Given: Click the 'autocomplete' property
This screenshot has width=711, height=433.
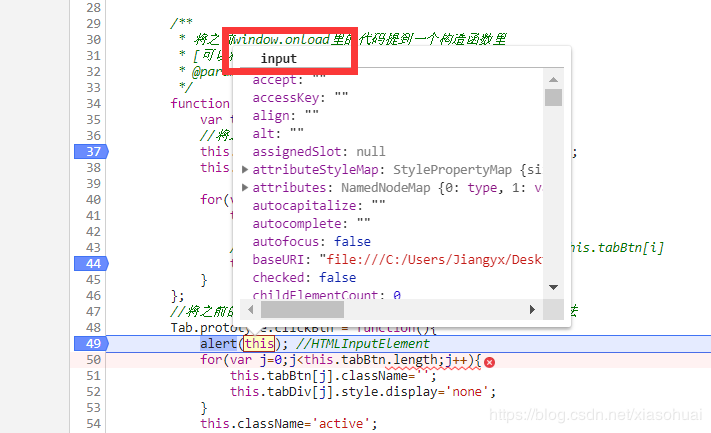Looking at the screenshot, I should (297, 224).
